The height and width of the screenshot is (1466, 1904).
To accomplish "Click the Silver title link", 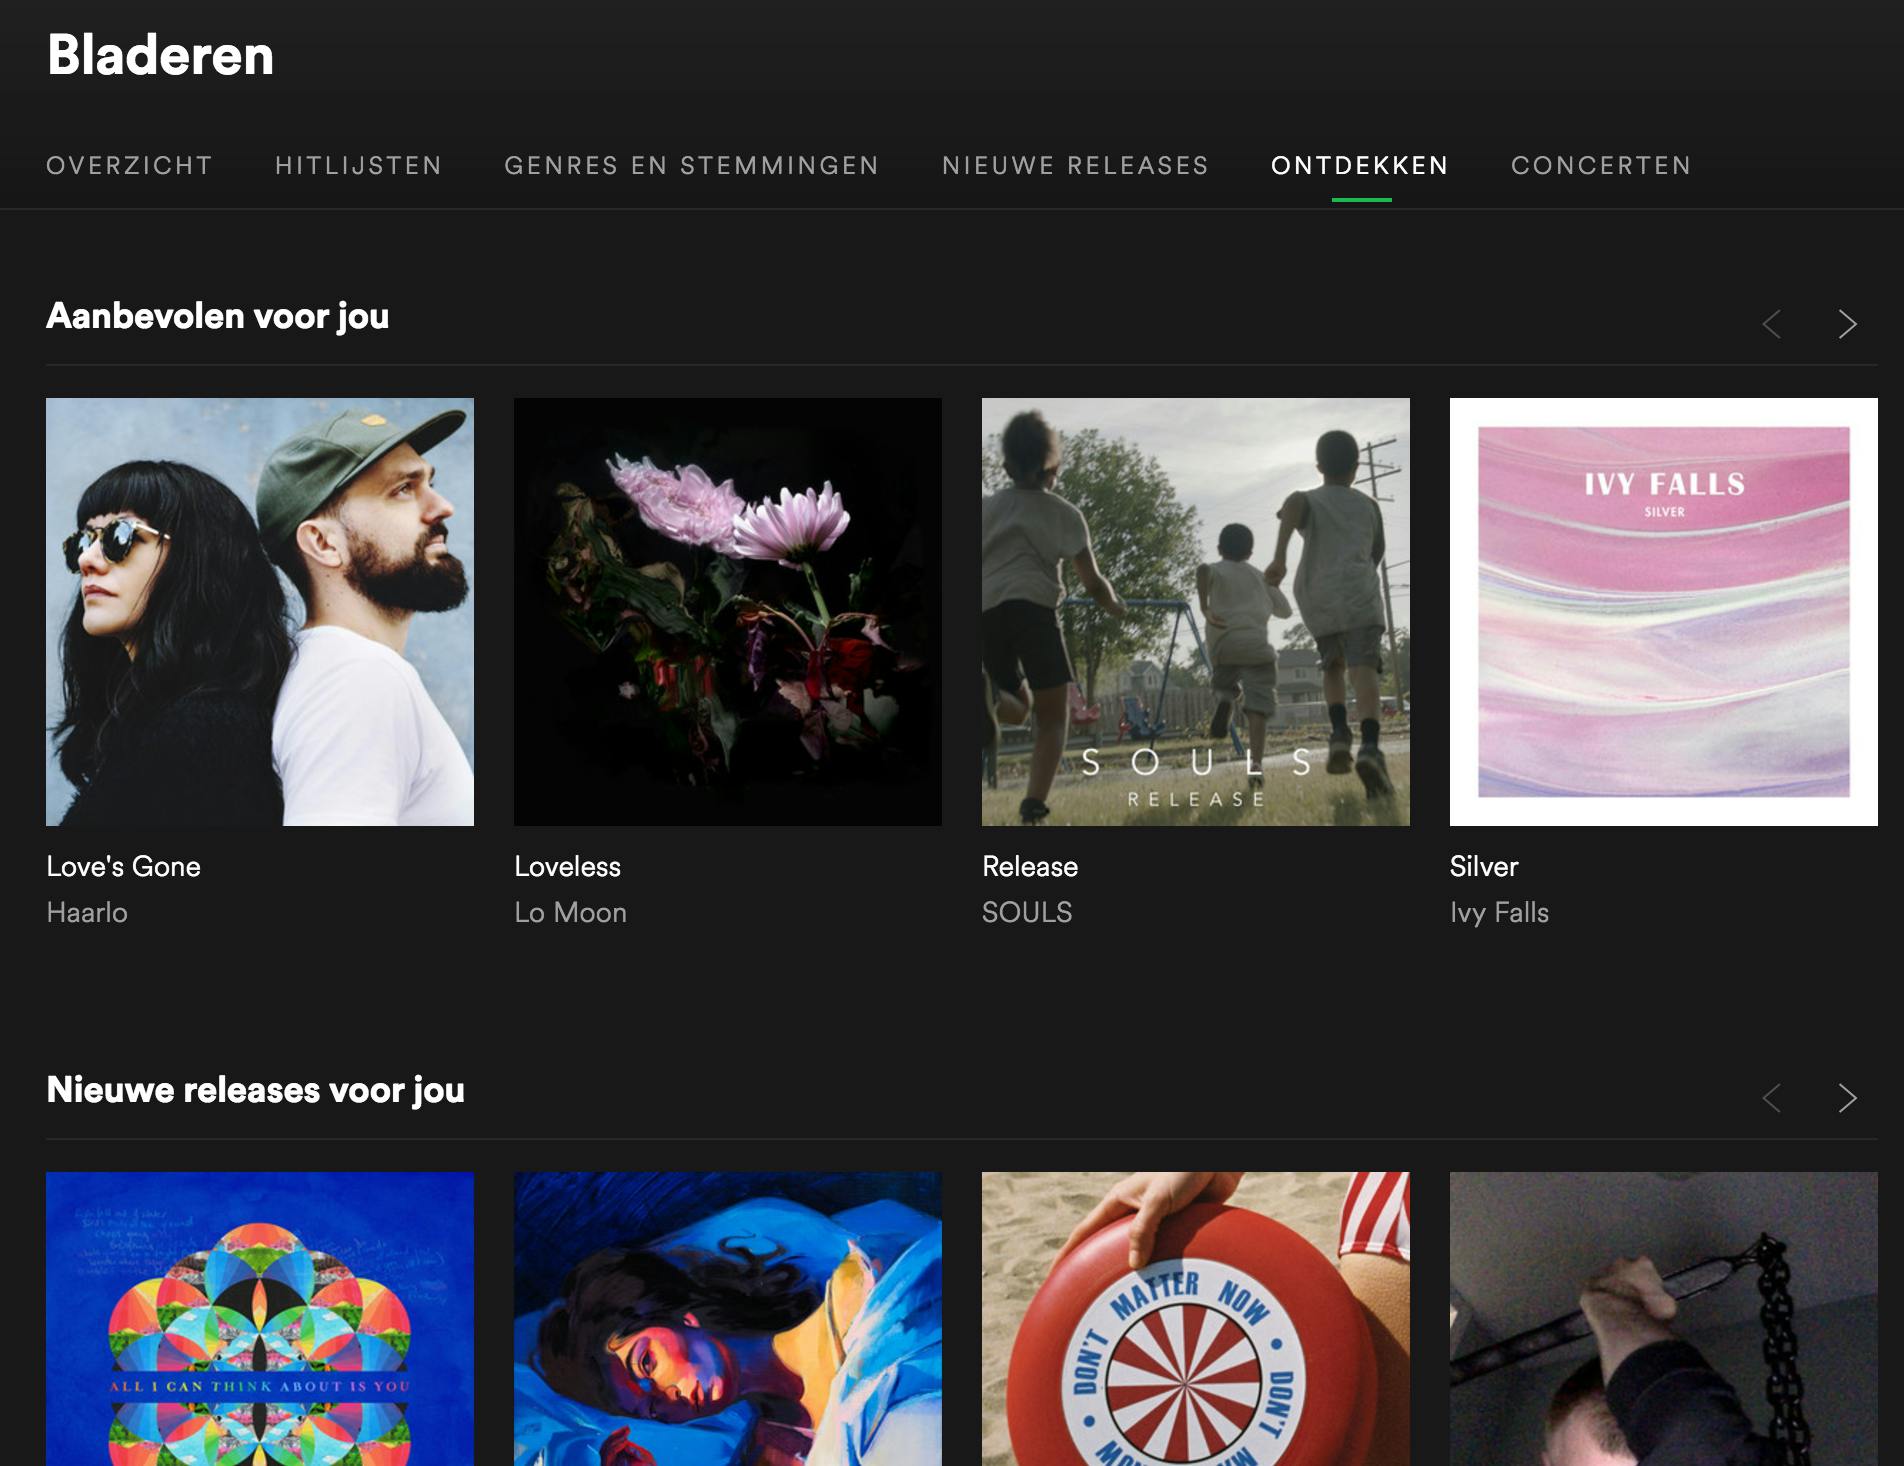I will pyautogui.click(x=1484, y=867).
